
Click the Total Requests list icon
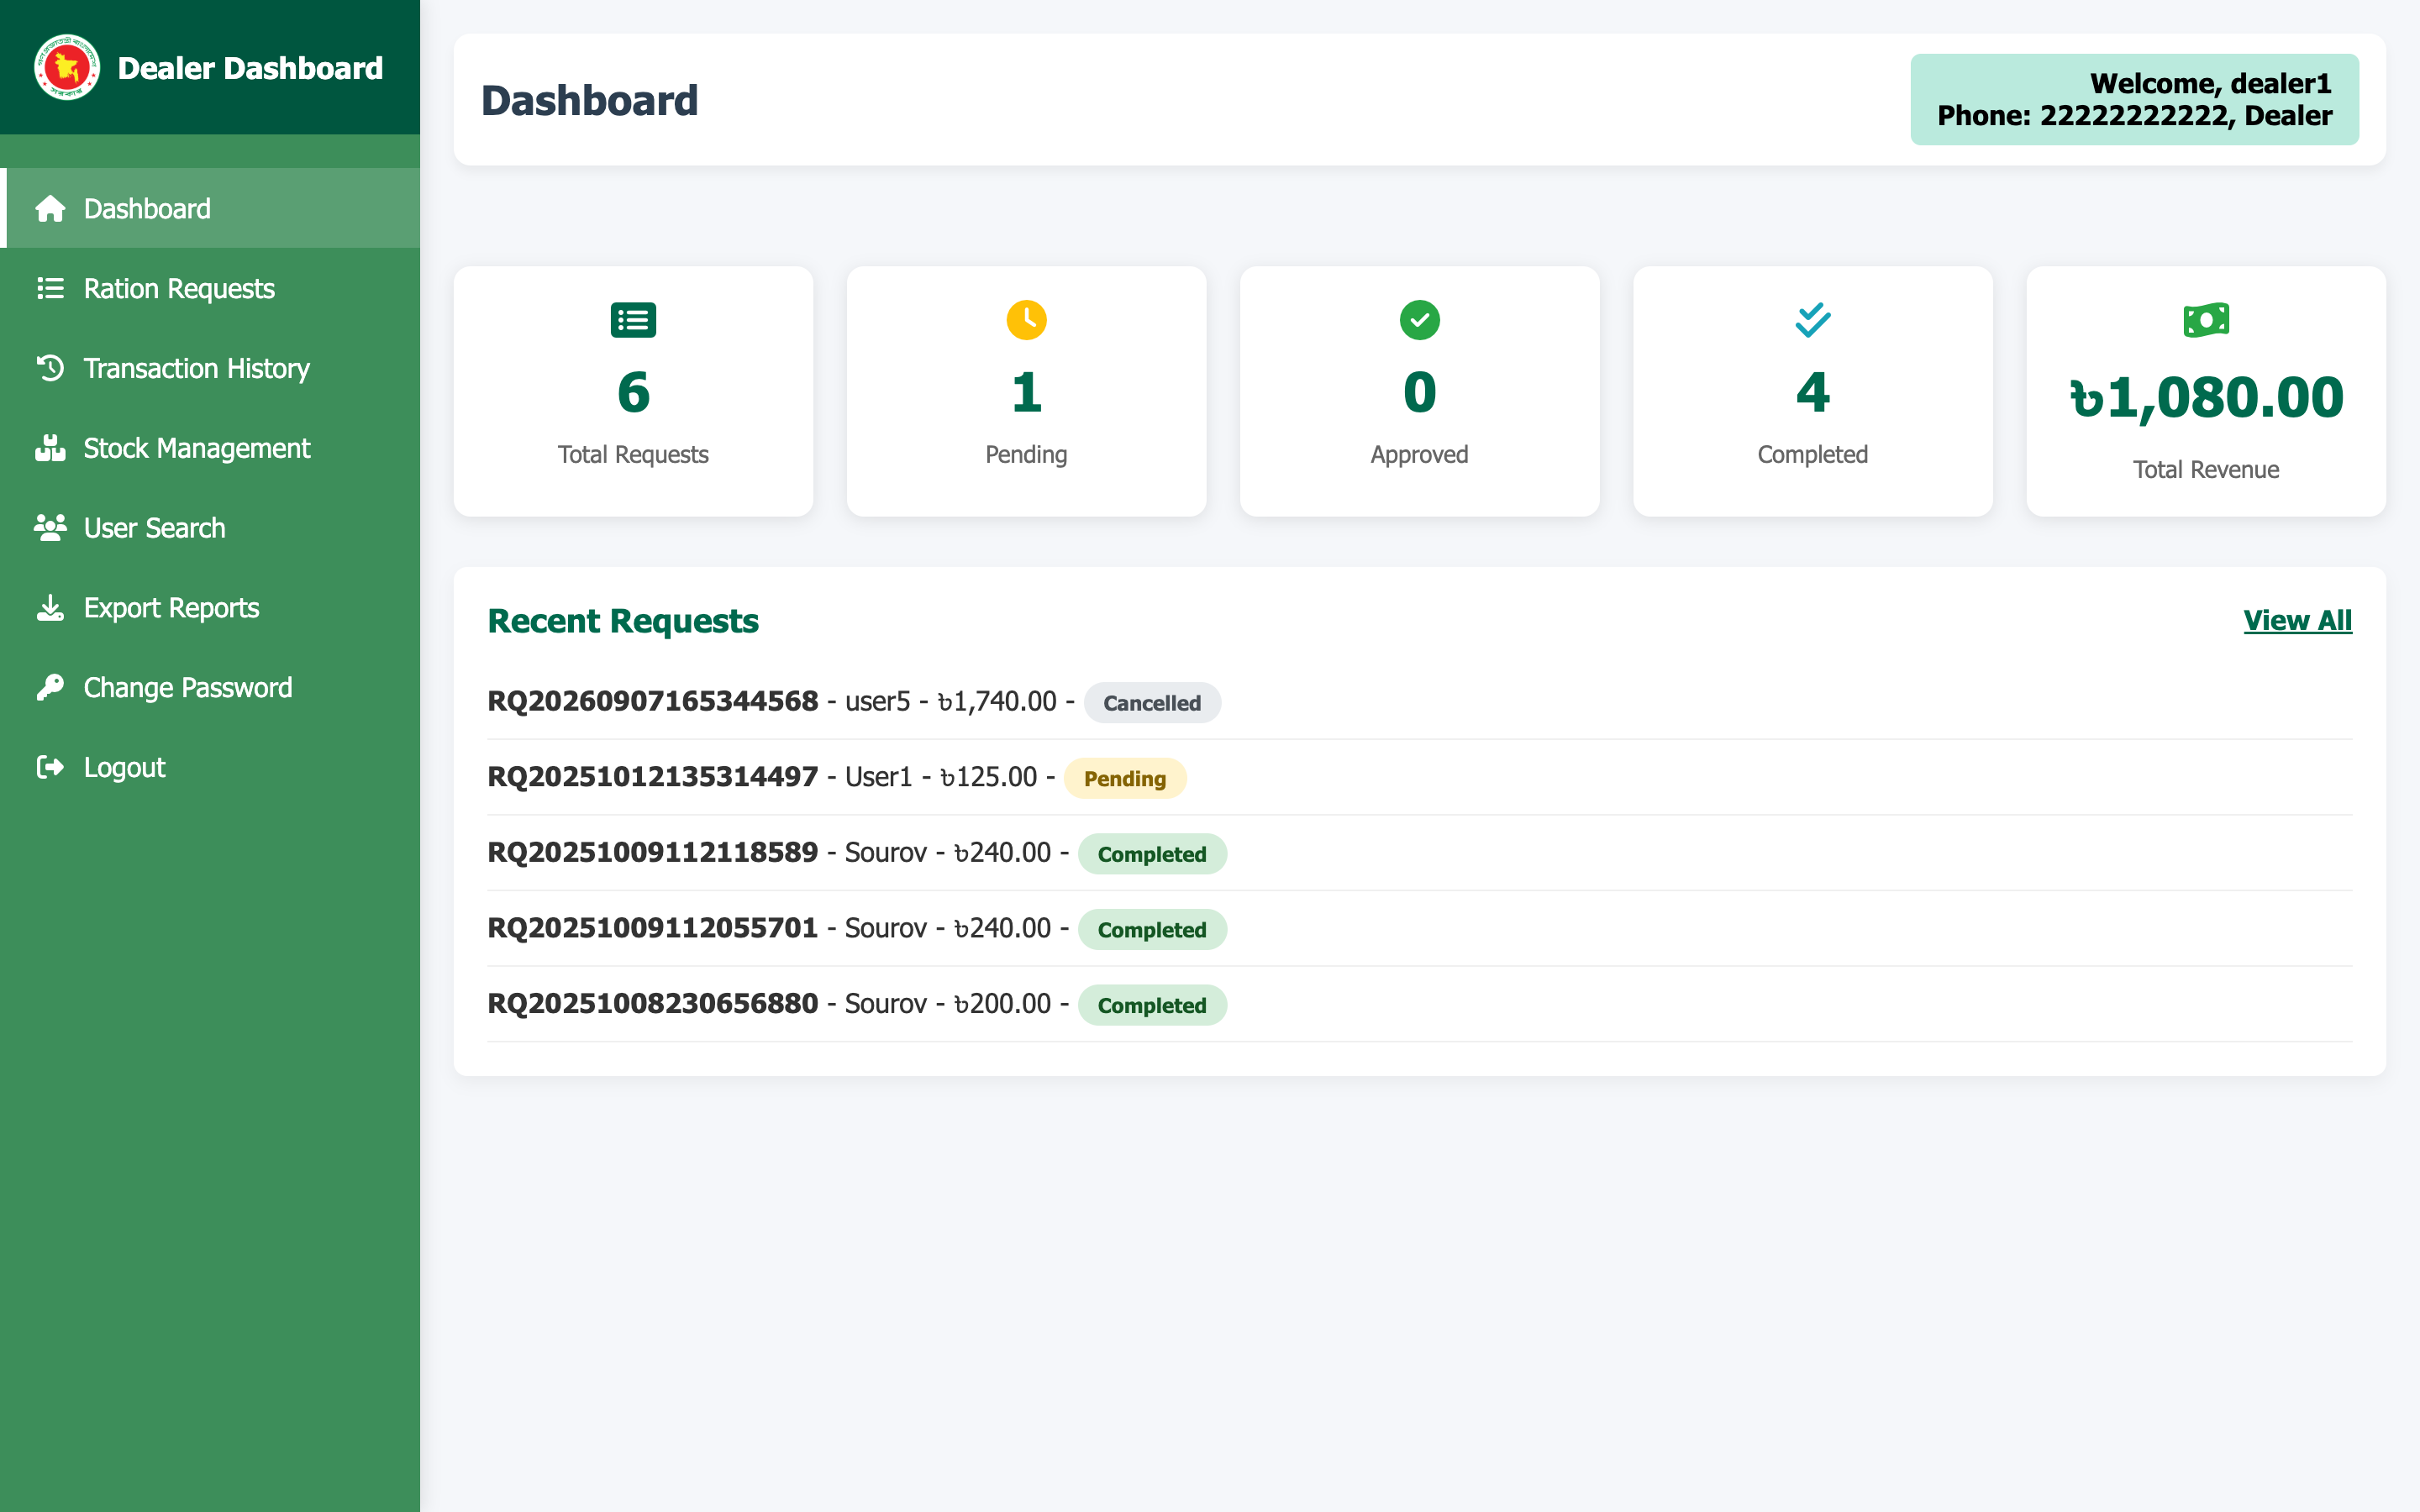coord(633,320)
